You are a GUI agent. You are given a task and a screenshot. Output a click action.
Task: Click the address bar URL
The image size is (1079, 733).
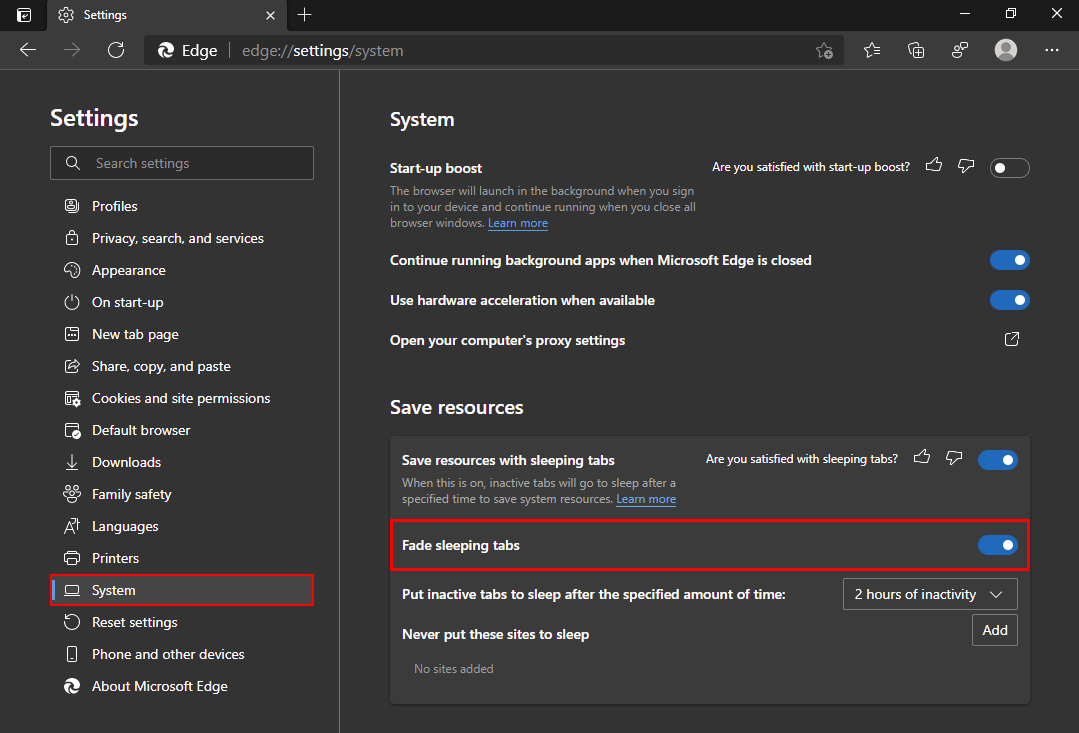[322, 51]
